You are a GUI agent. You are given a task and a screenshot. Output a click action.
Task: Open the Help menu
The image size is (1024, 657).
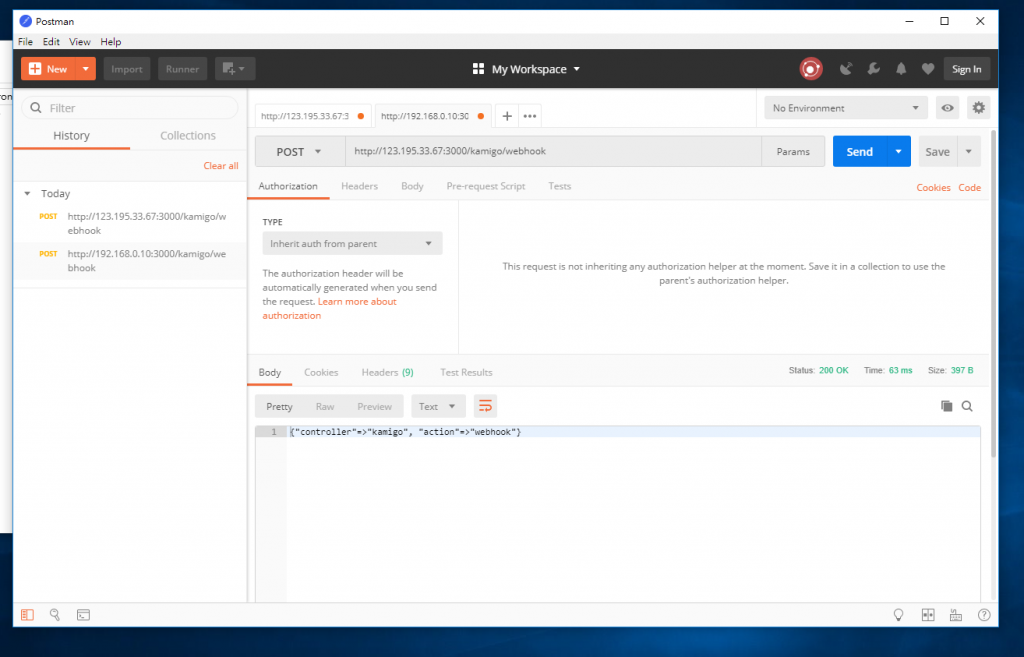click(110, 41)
